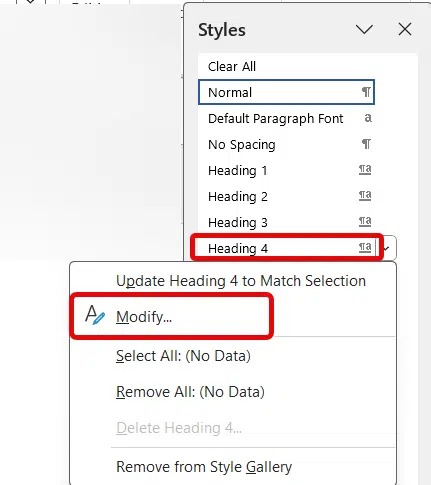
Task: Click the linked style icon beside Heading 3
Action: 365,221
